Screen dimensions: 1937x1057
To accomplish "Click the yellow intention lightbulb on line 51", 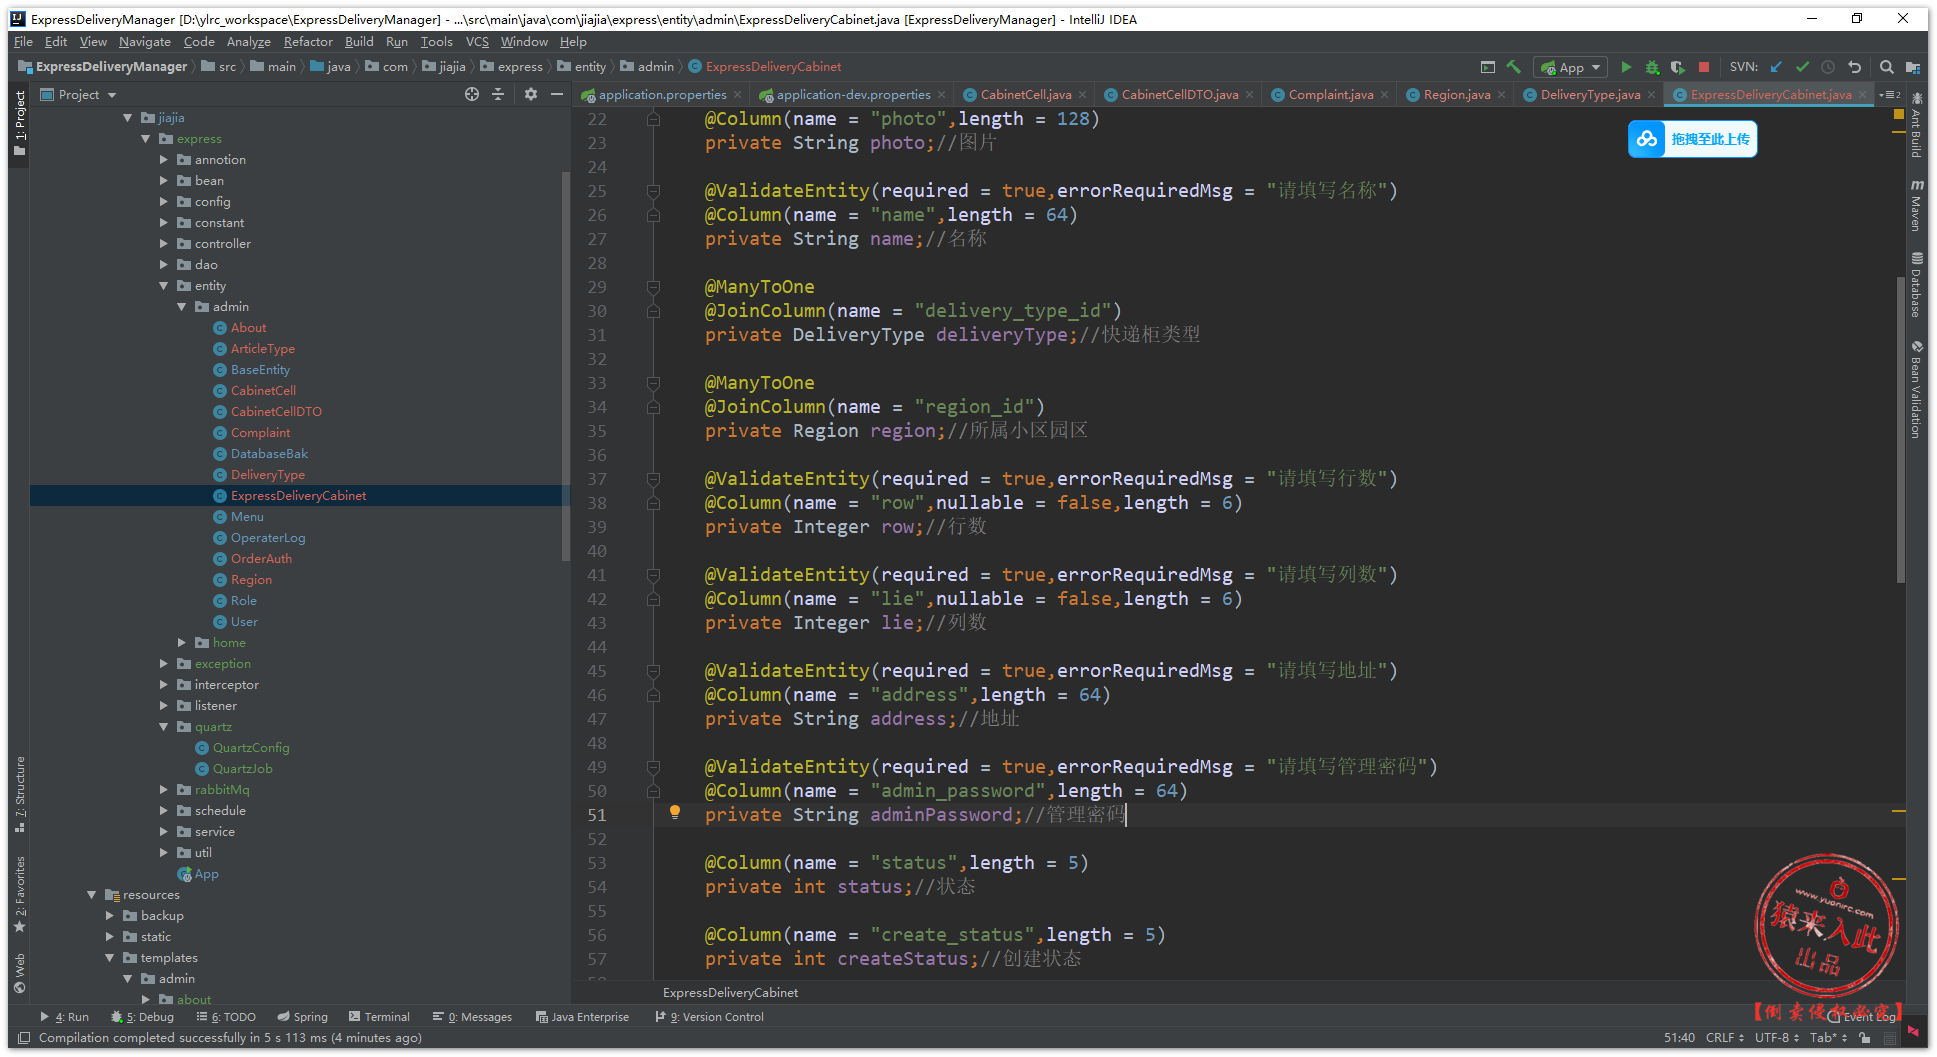I will (x=675, y=813).
